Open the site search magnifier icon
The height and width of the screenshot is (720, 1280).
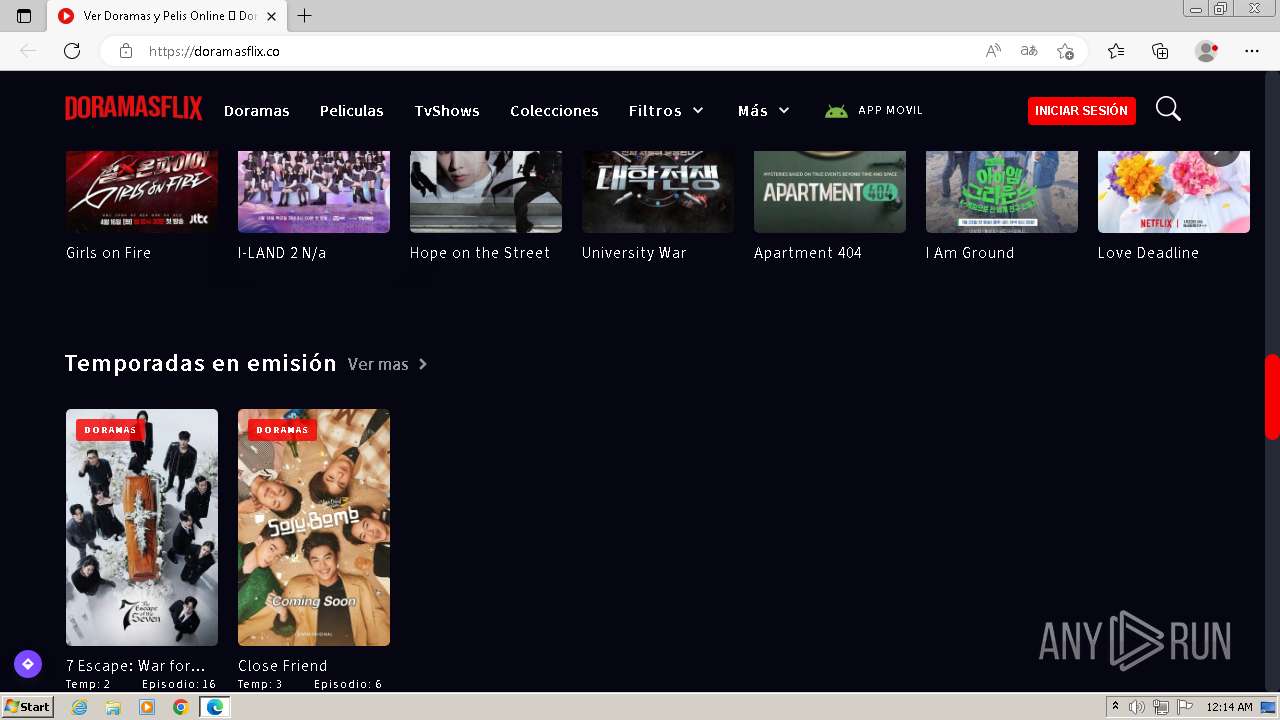pyautogui.click(x=1168, y=109)
